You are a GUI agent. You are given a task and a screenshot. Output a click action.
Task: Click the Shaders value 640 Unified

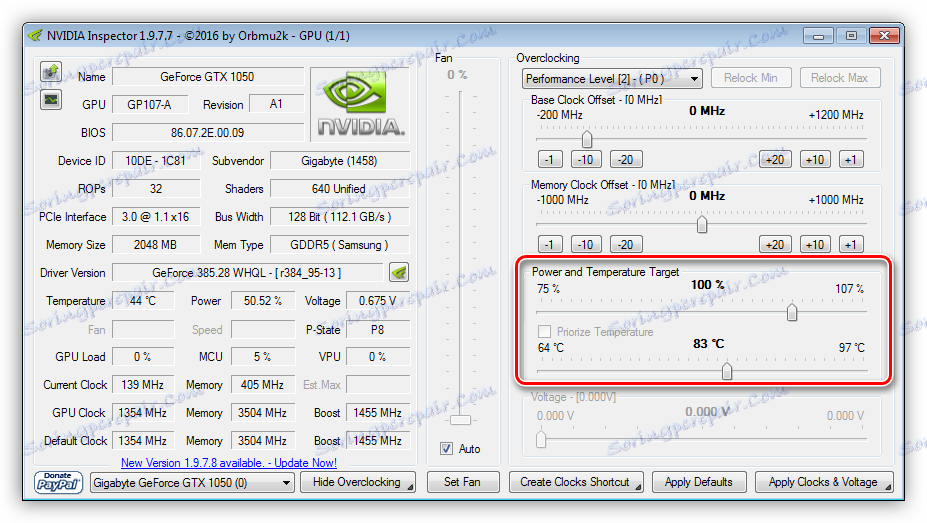click(339, 189)
